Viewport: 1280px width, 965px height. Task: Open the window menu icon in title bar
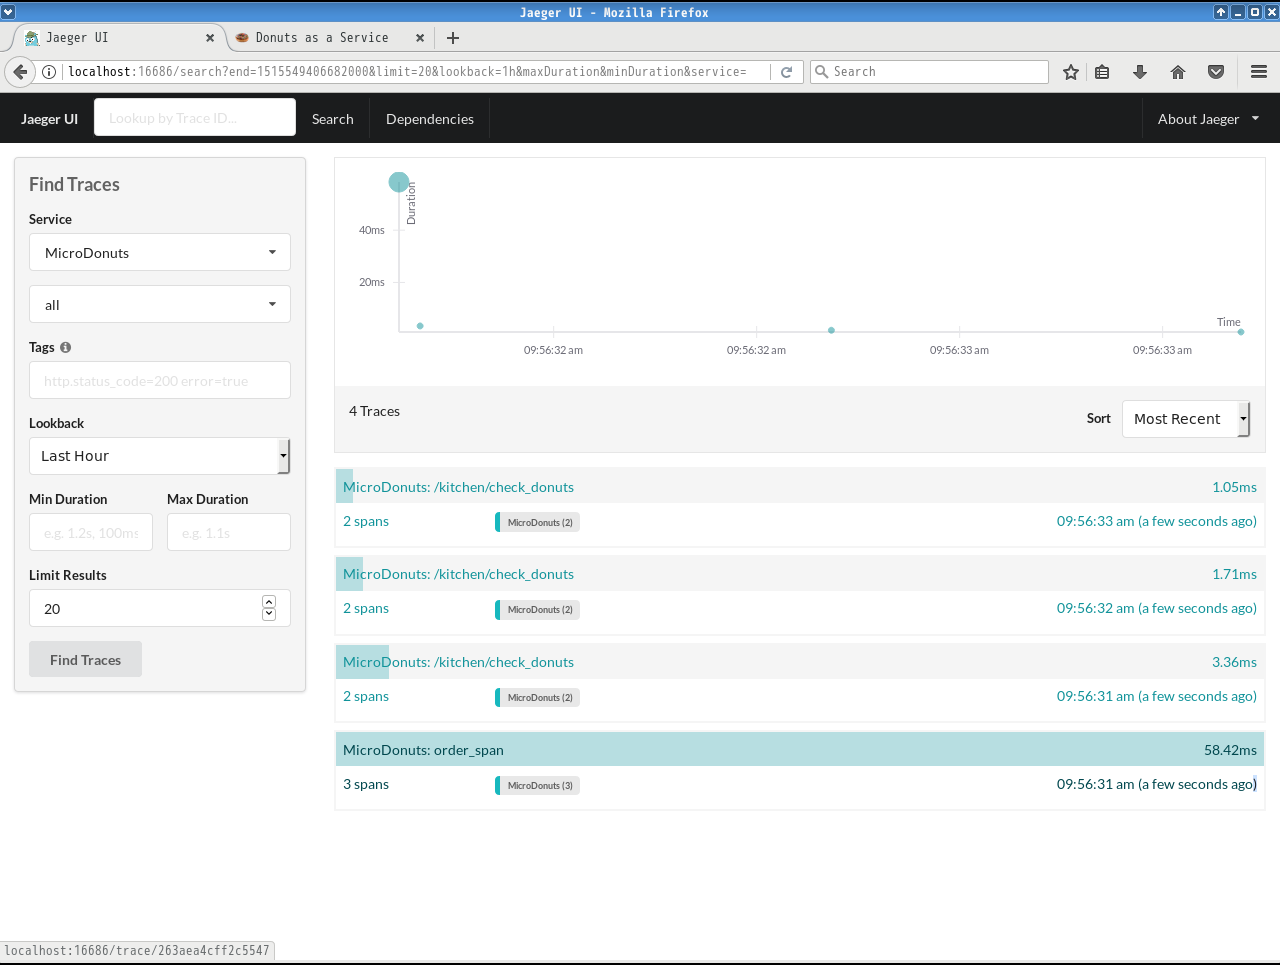[x=8, y=12]
